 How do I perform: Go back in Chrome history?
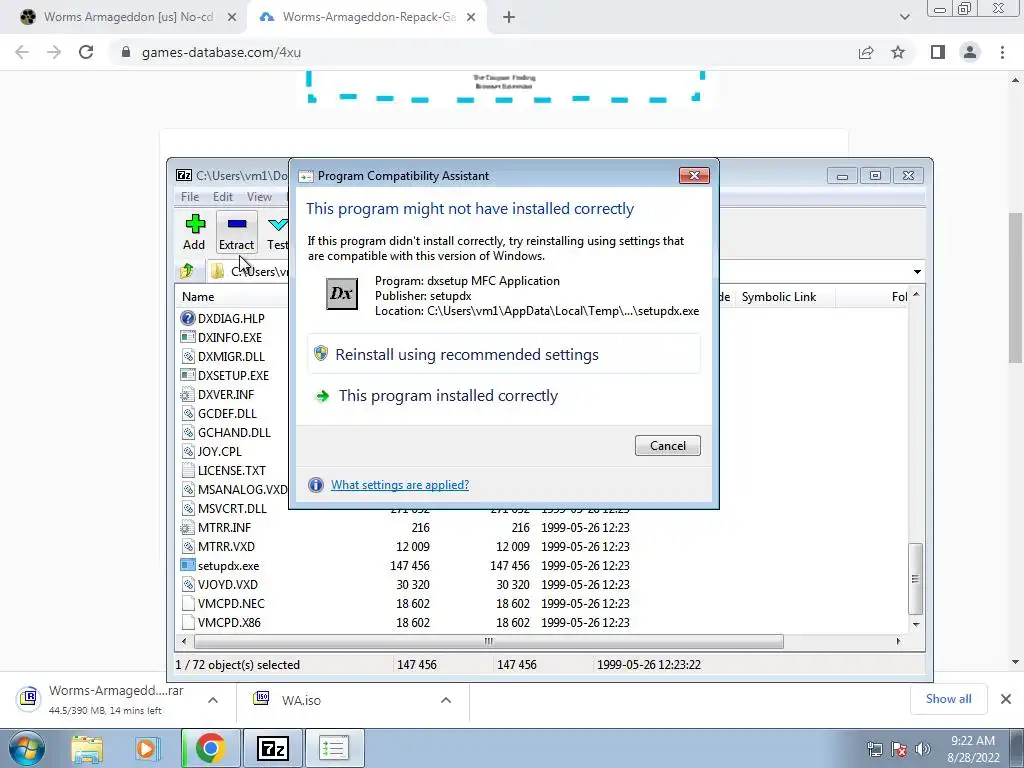coord(22,52)
